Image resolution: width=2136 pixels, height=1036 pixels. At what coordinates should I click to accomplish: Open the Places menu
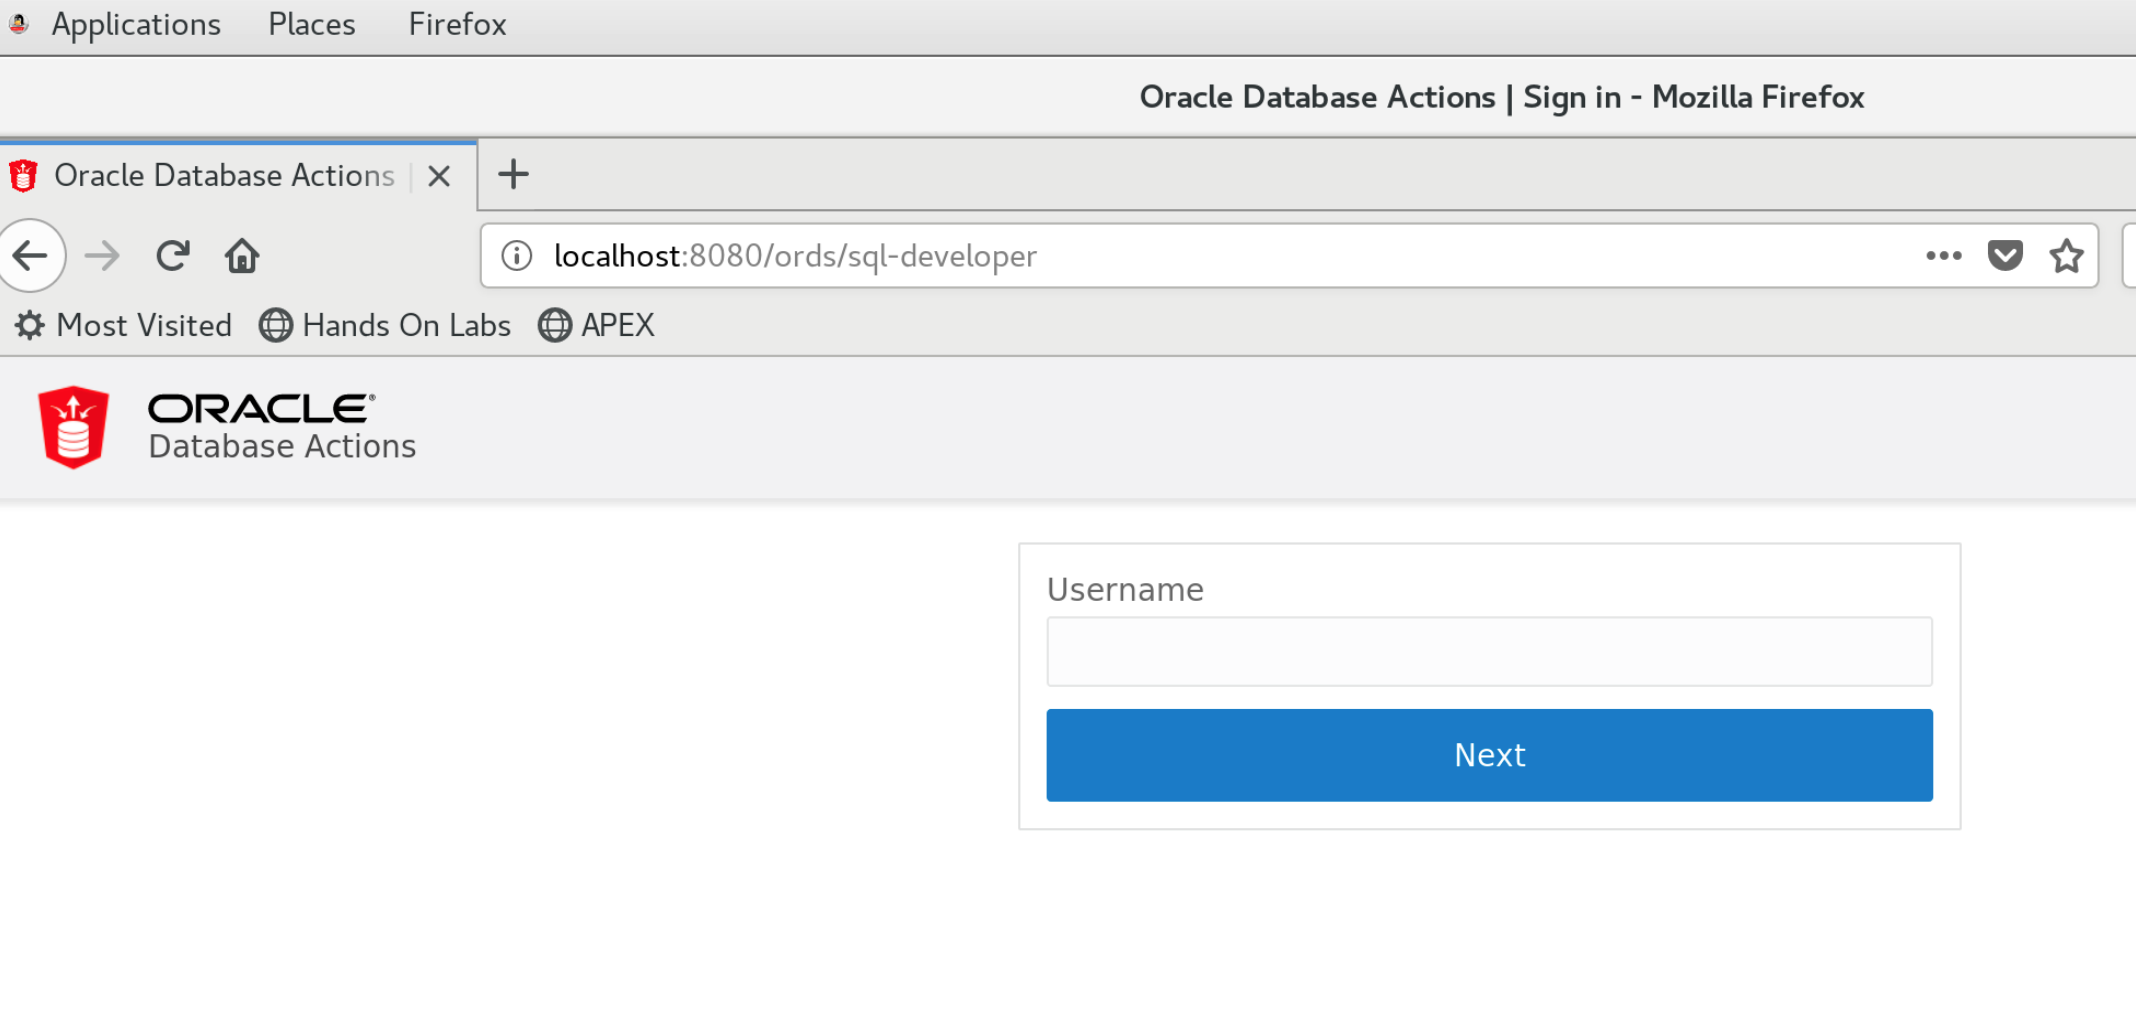click(x=312, y=24)
